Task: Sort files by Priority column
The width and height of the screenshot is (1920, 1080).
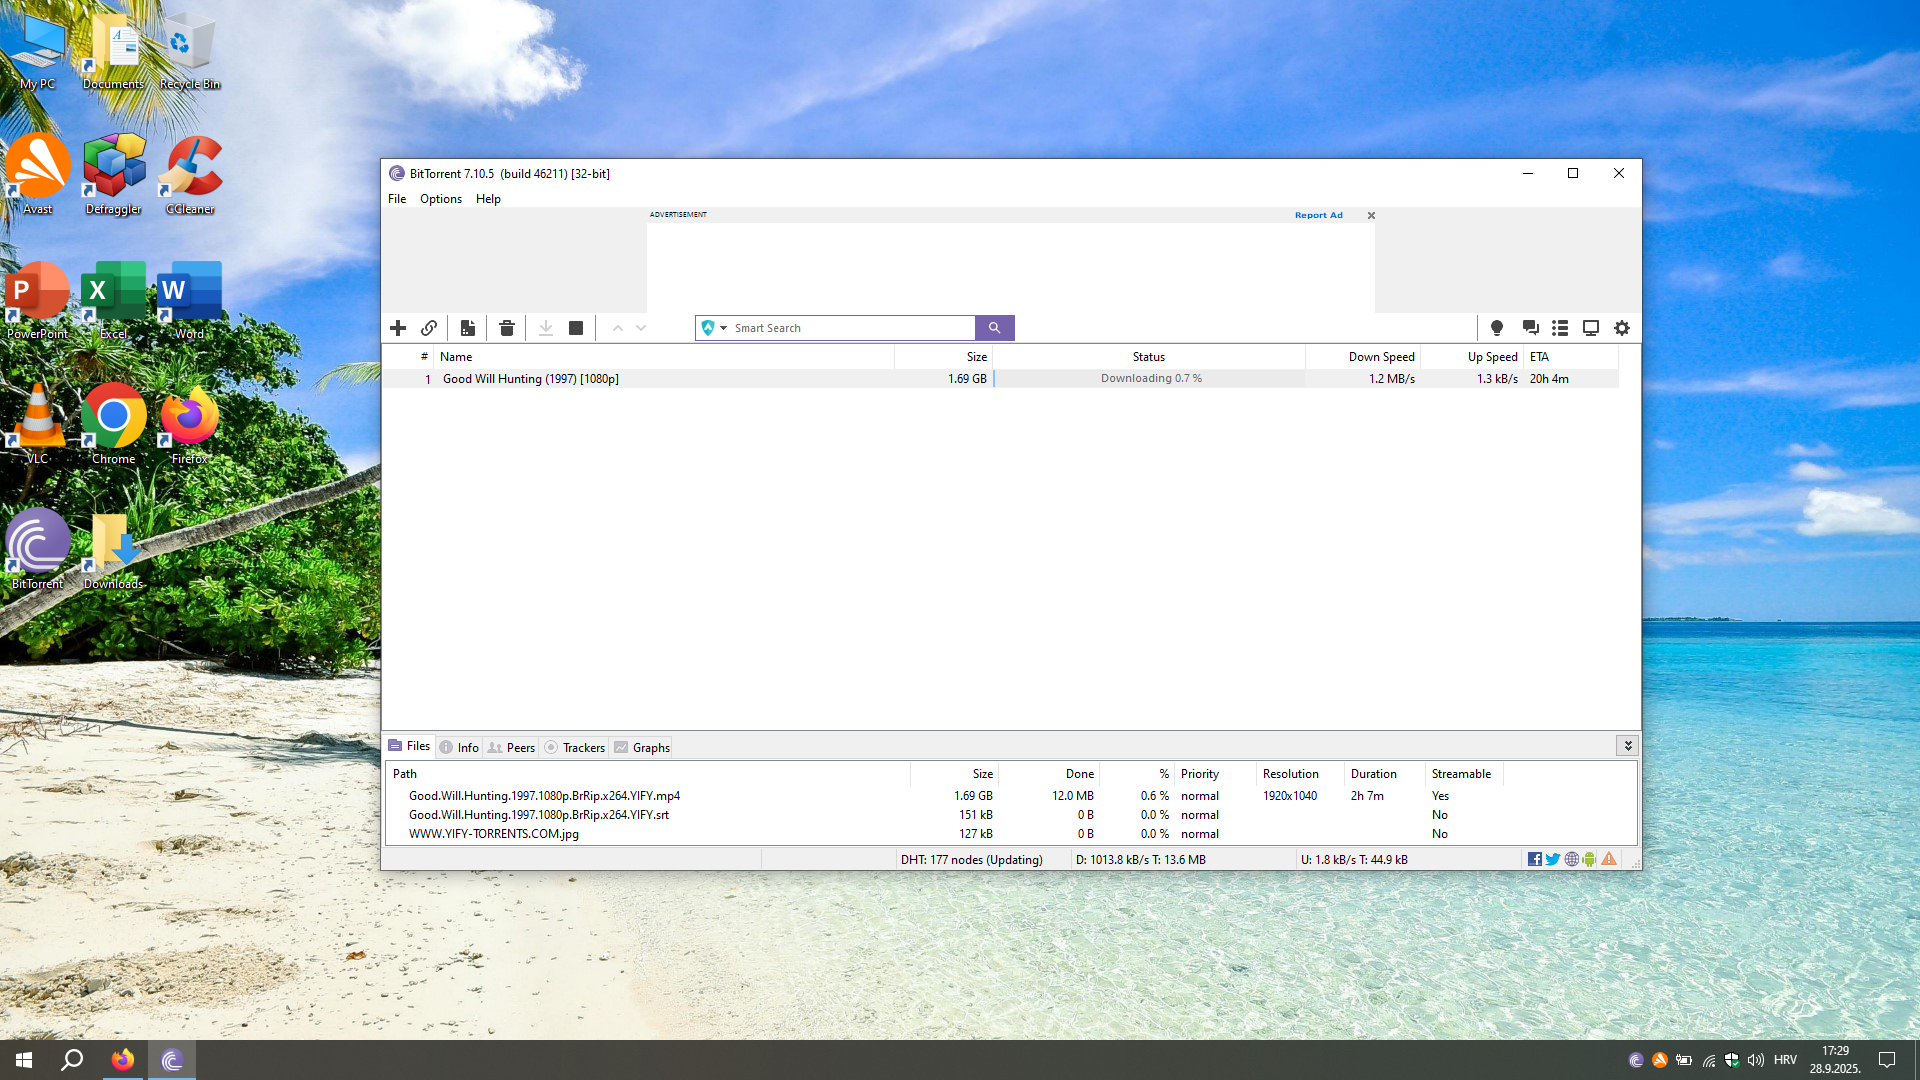Action: pyautogui.click(x=1215, y=774)
